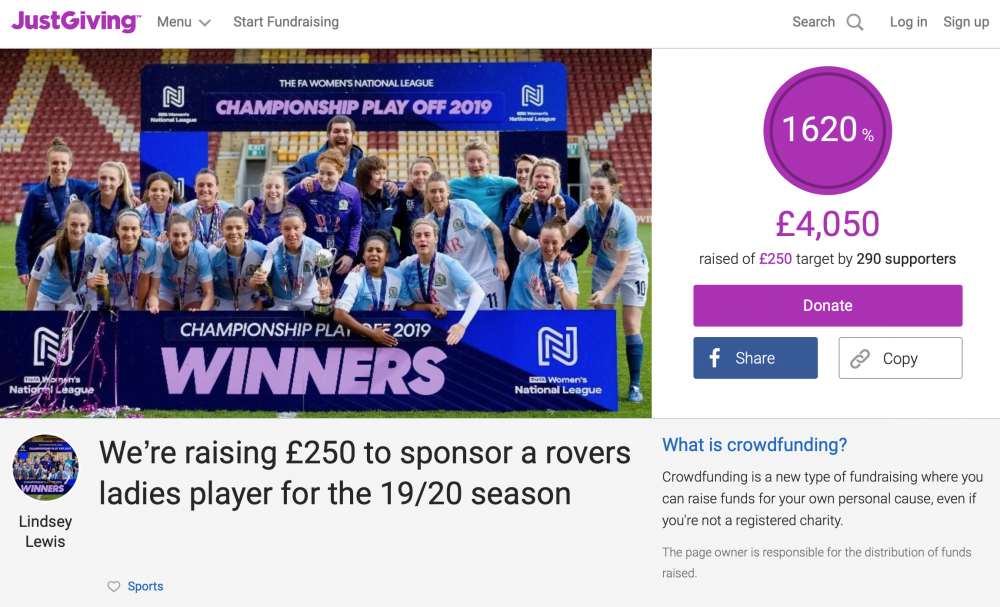Open the Start Fundraising page
The width and height of the screenshot is (1000, 607).
tap(286, 22)
